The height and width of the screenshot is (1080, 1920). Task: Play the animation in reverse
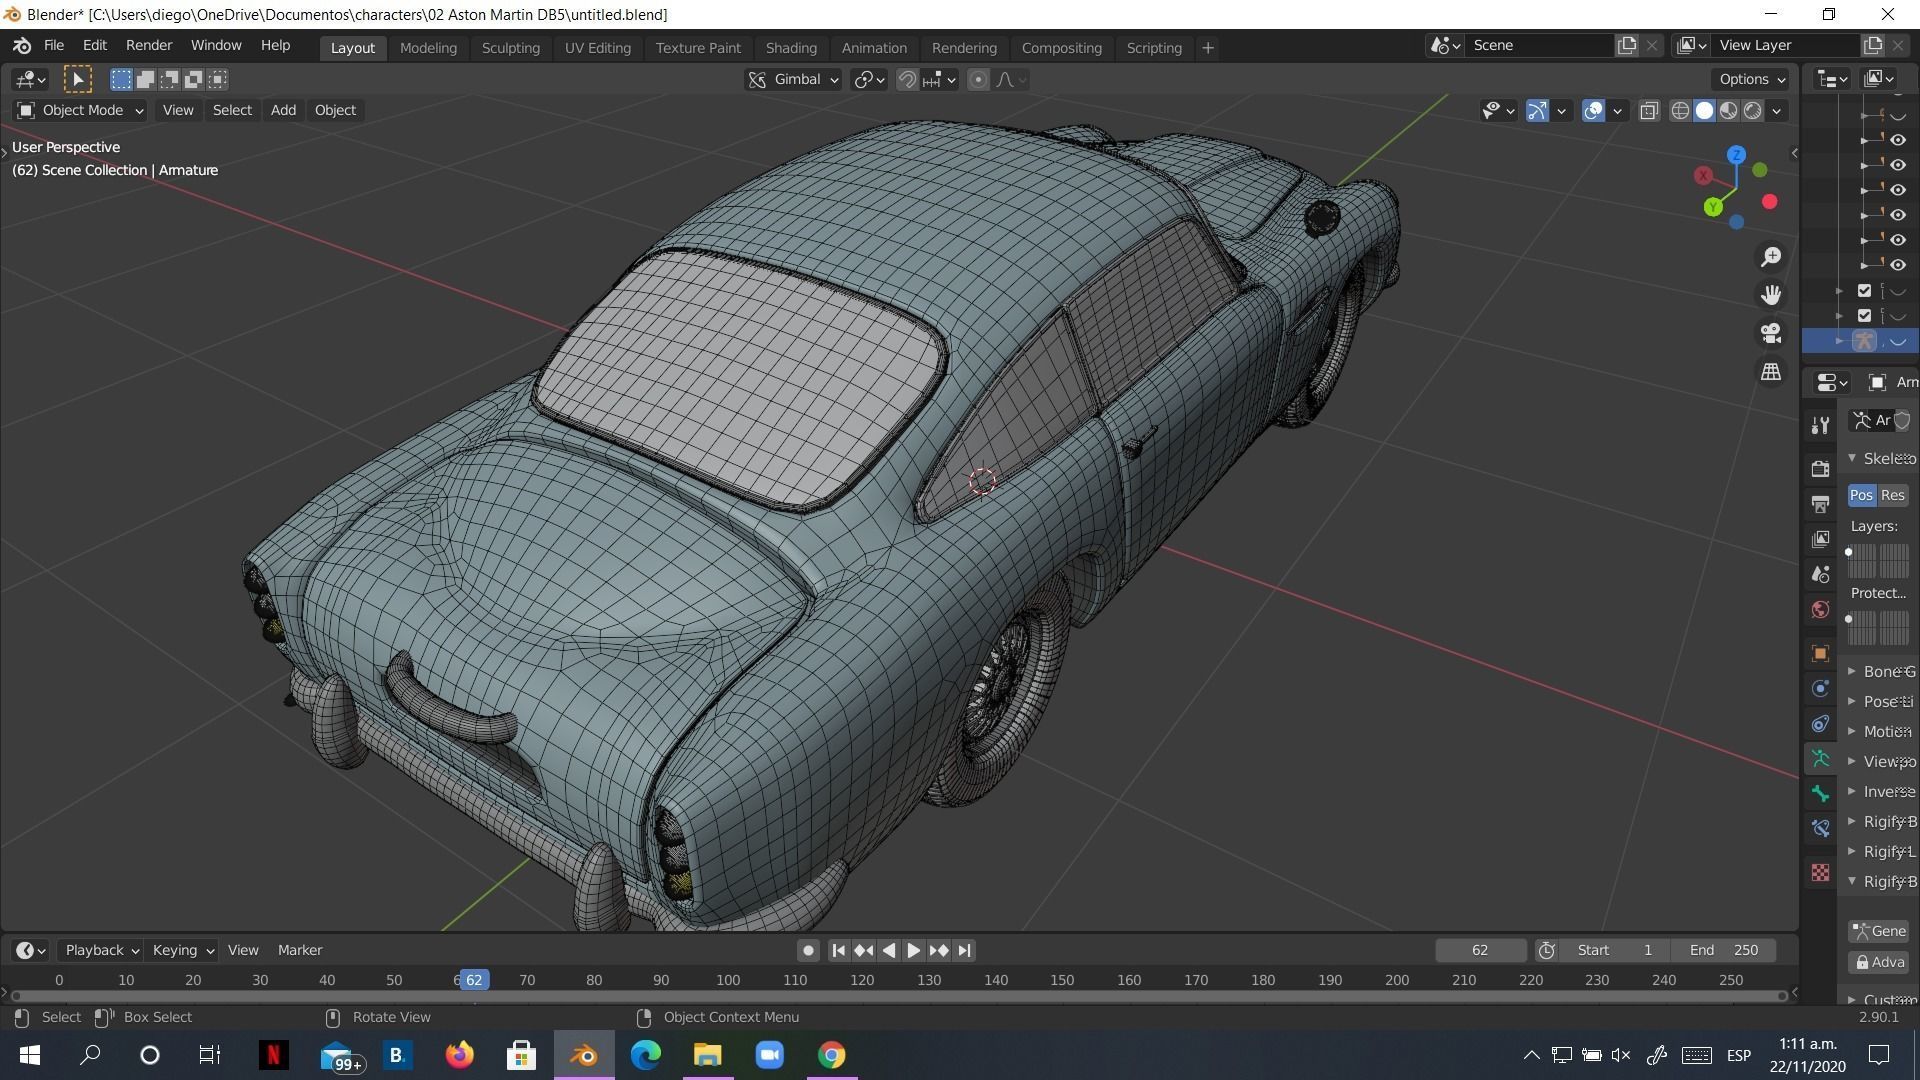[x=888, y=951]
